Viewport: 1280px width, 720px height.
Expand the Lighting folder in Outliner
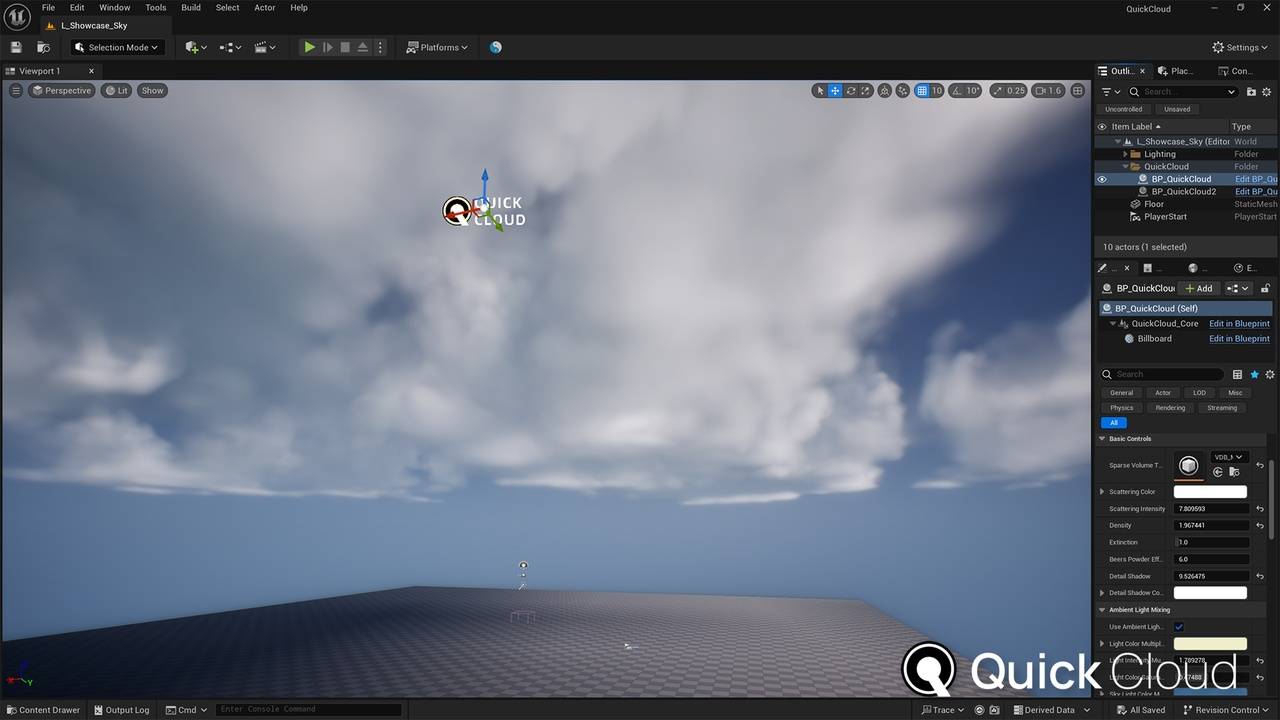pyautogui.click(x=1125, y=154)
